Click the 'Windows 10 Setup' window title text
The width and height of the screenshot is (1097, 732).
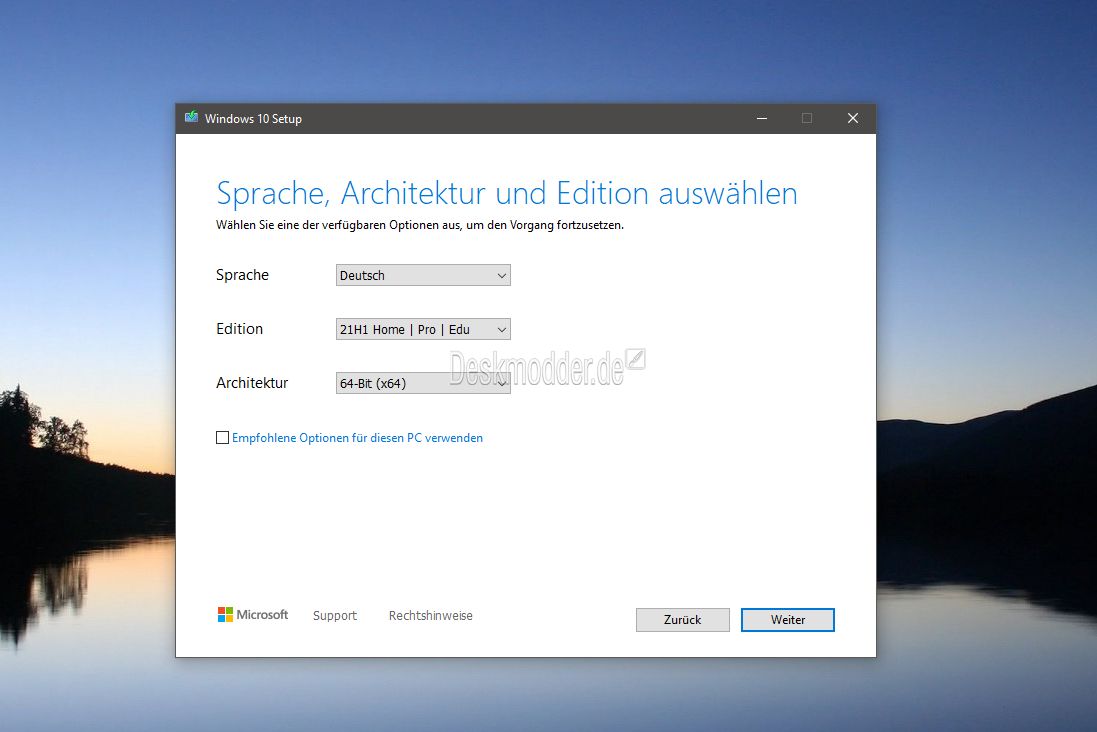tap(253, 118)
